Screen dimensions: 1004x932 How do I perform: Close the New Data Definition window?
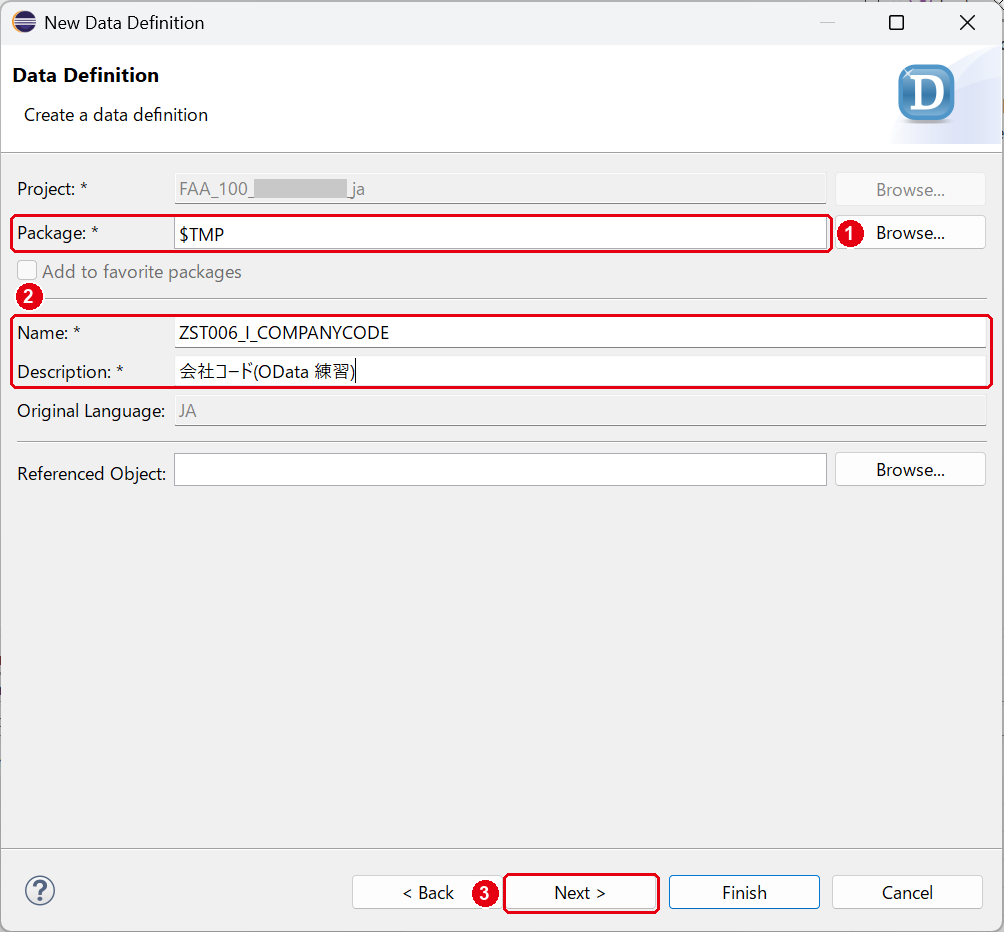click(967, 22)
